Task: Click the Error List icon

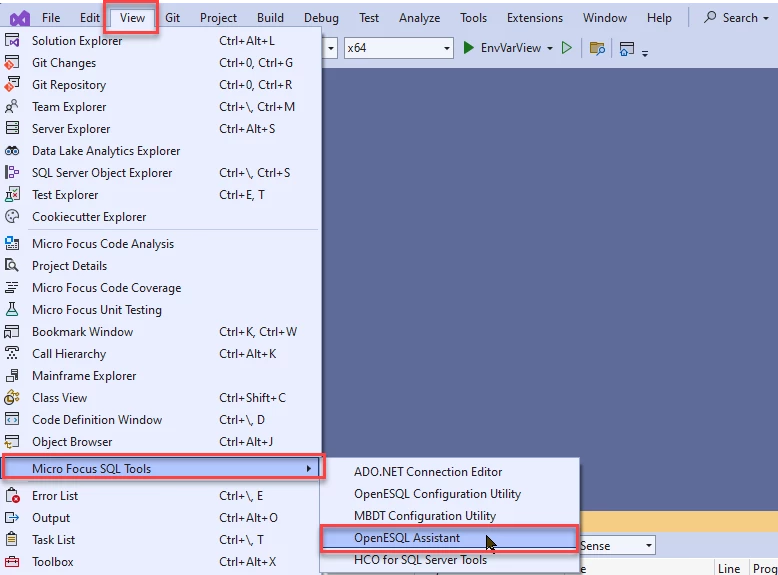Action: tap(12, 495)
